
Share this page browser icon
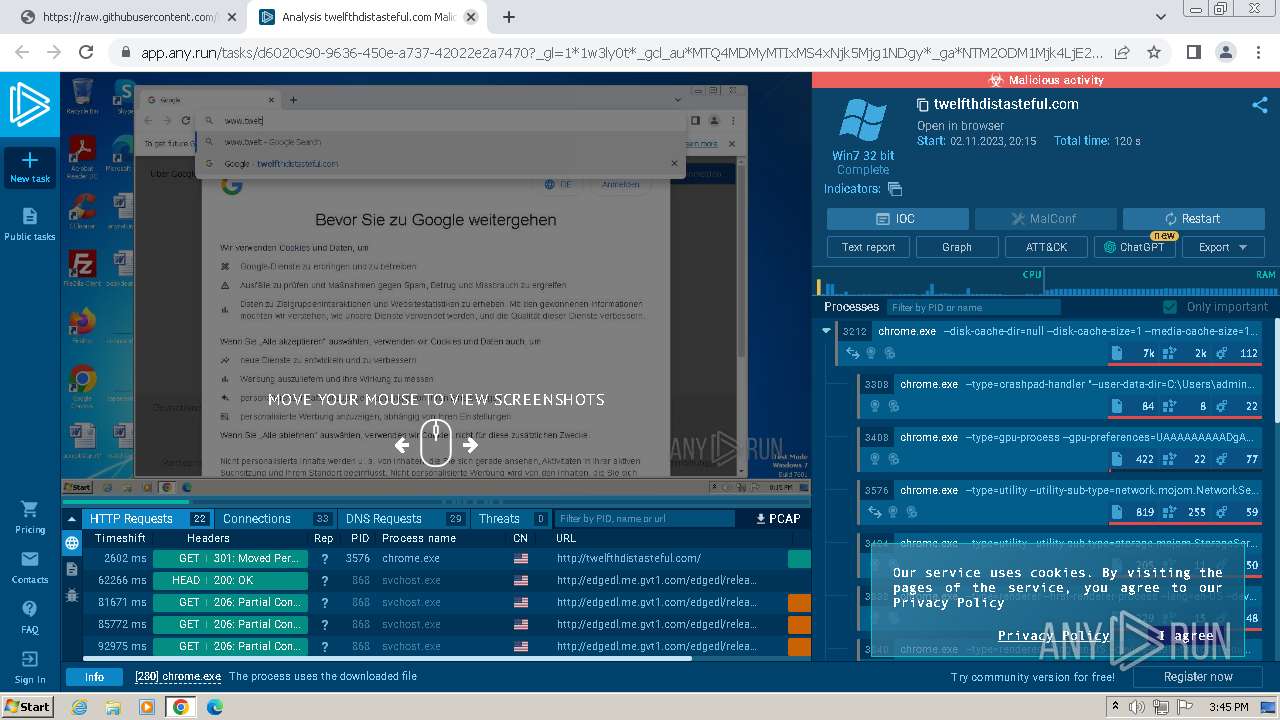pyautogui.click(x=1122, y=52)
